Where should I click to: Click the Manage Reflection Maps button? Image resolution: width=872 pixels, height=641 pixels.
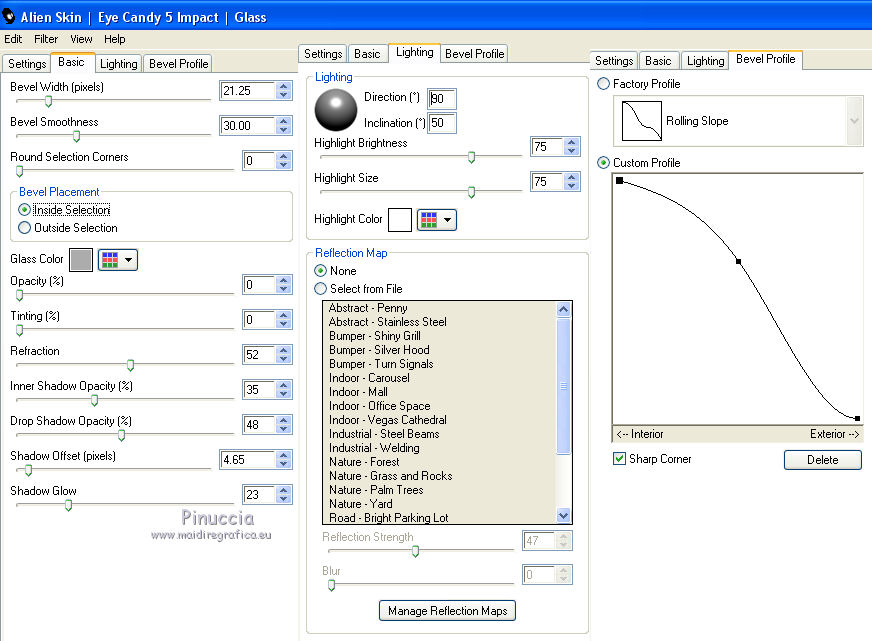447,610
